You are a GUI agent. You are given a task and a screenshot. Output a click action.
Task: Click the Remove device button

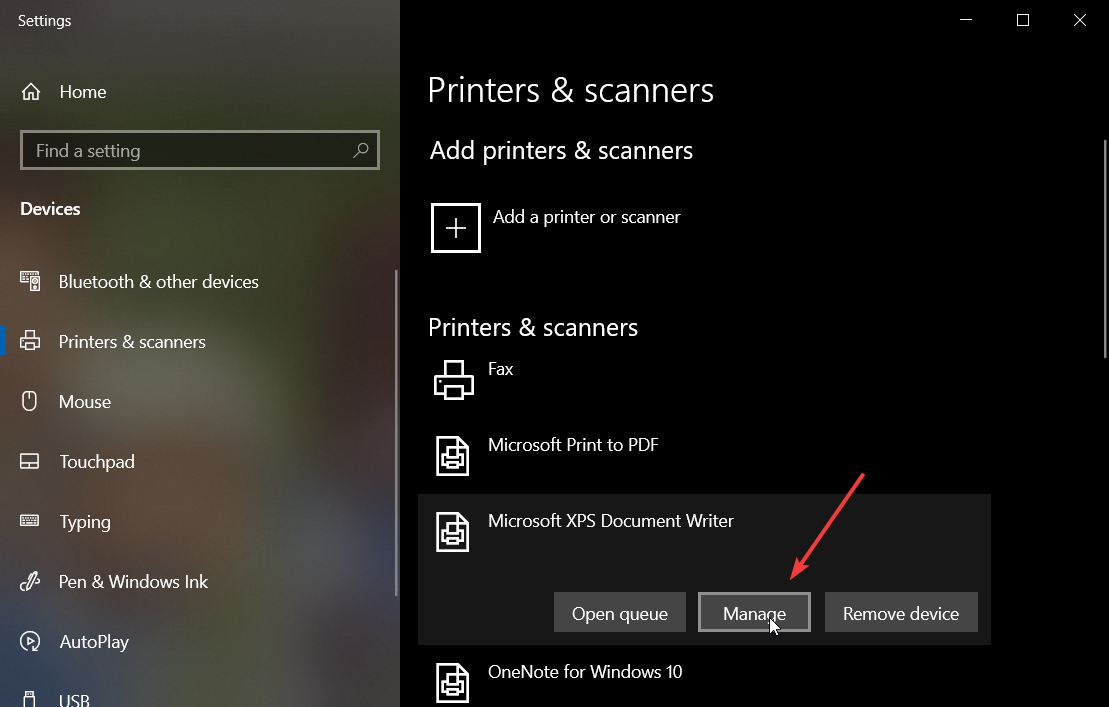point(901,612)
